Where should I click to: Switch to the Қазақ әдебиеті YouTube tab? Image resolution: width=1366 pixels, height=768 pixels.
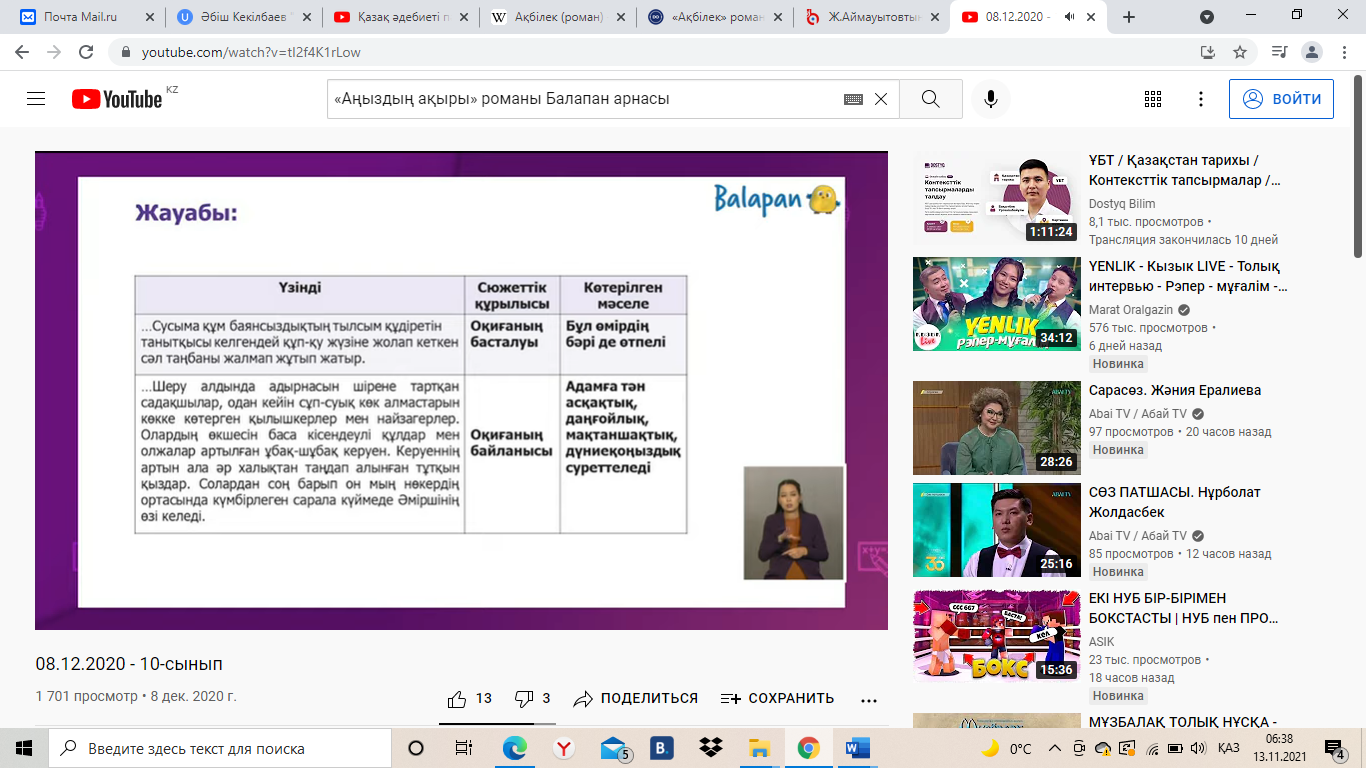(401, 17)
